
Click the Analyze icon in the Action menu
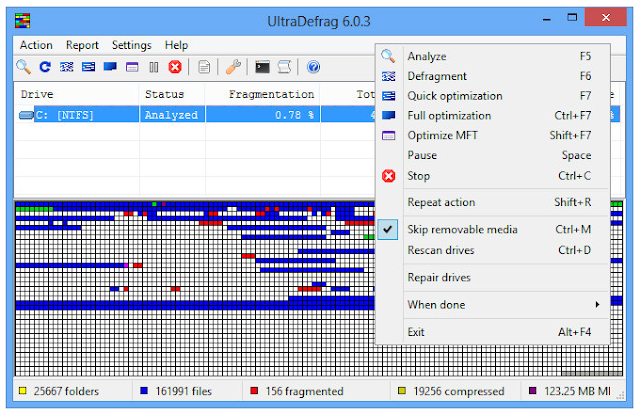[x=388, y=56]
